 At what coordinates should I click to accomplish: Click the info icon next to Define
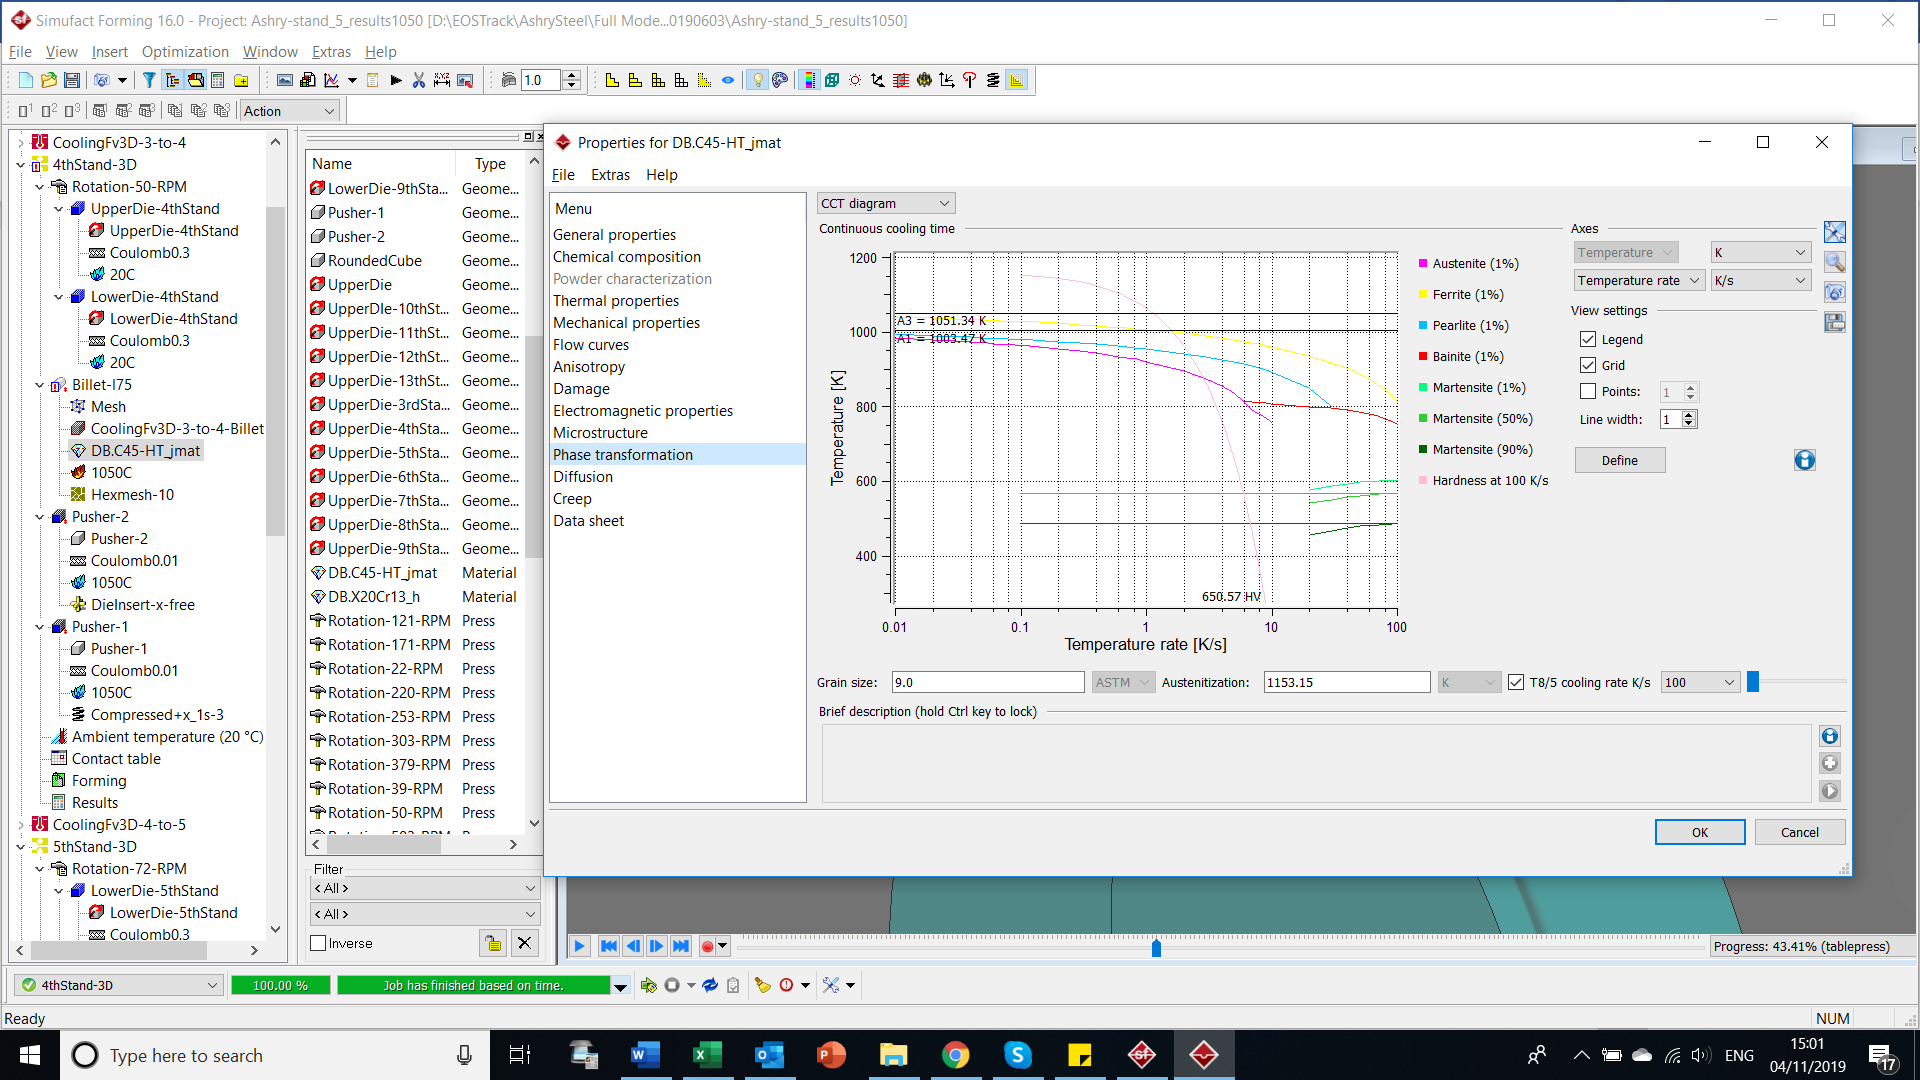coord(1804,460)
